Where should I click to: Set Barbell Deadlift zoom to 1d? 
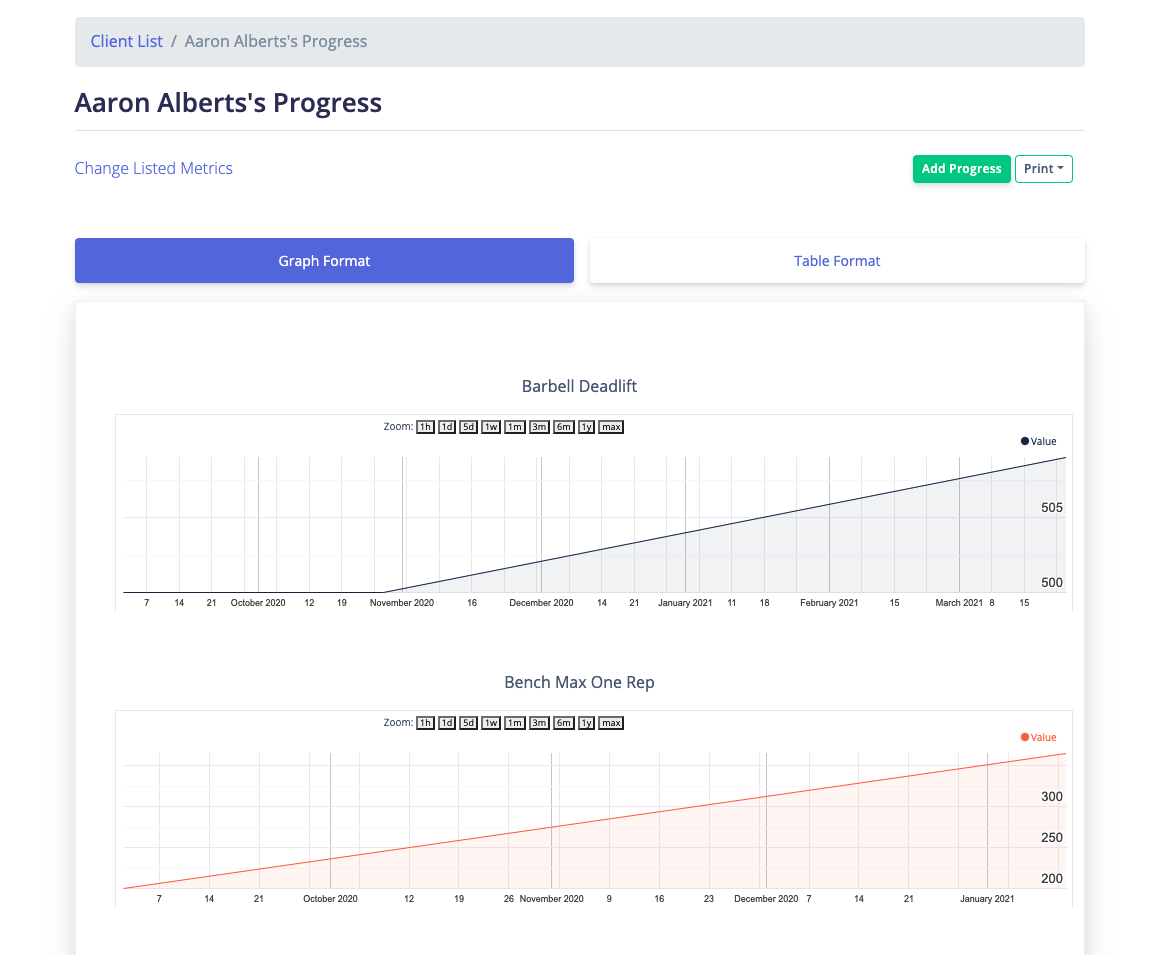tap(447, 427)
